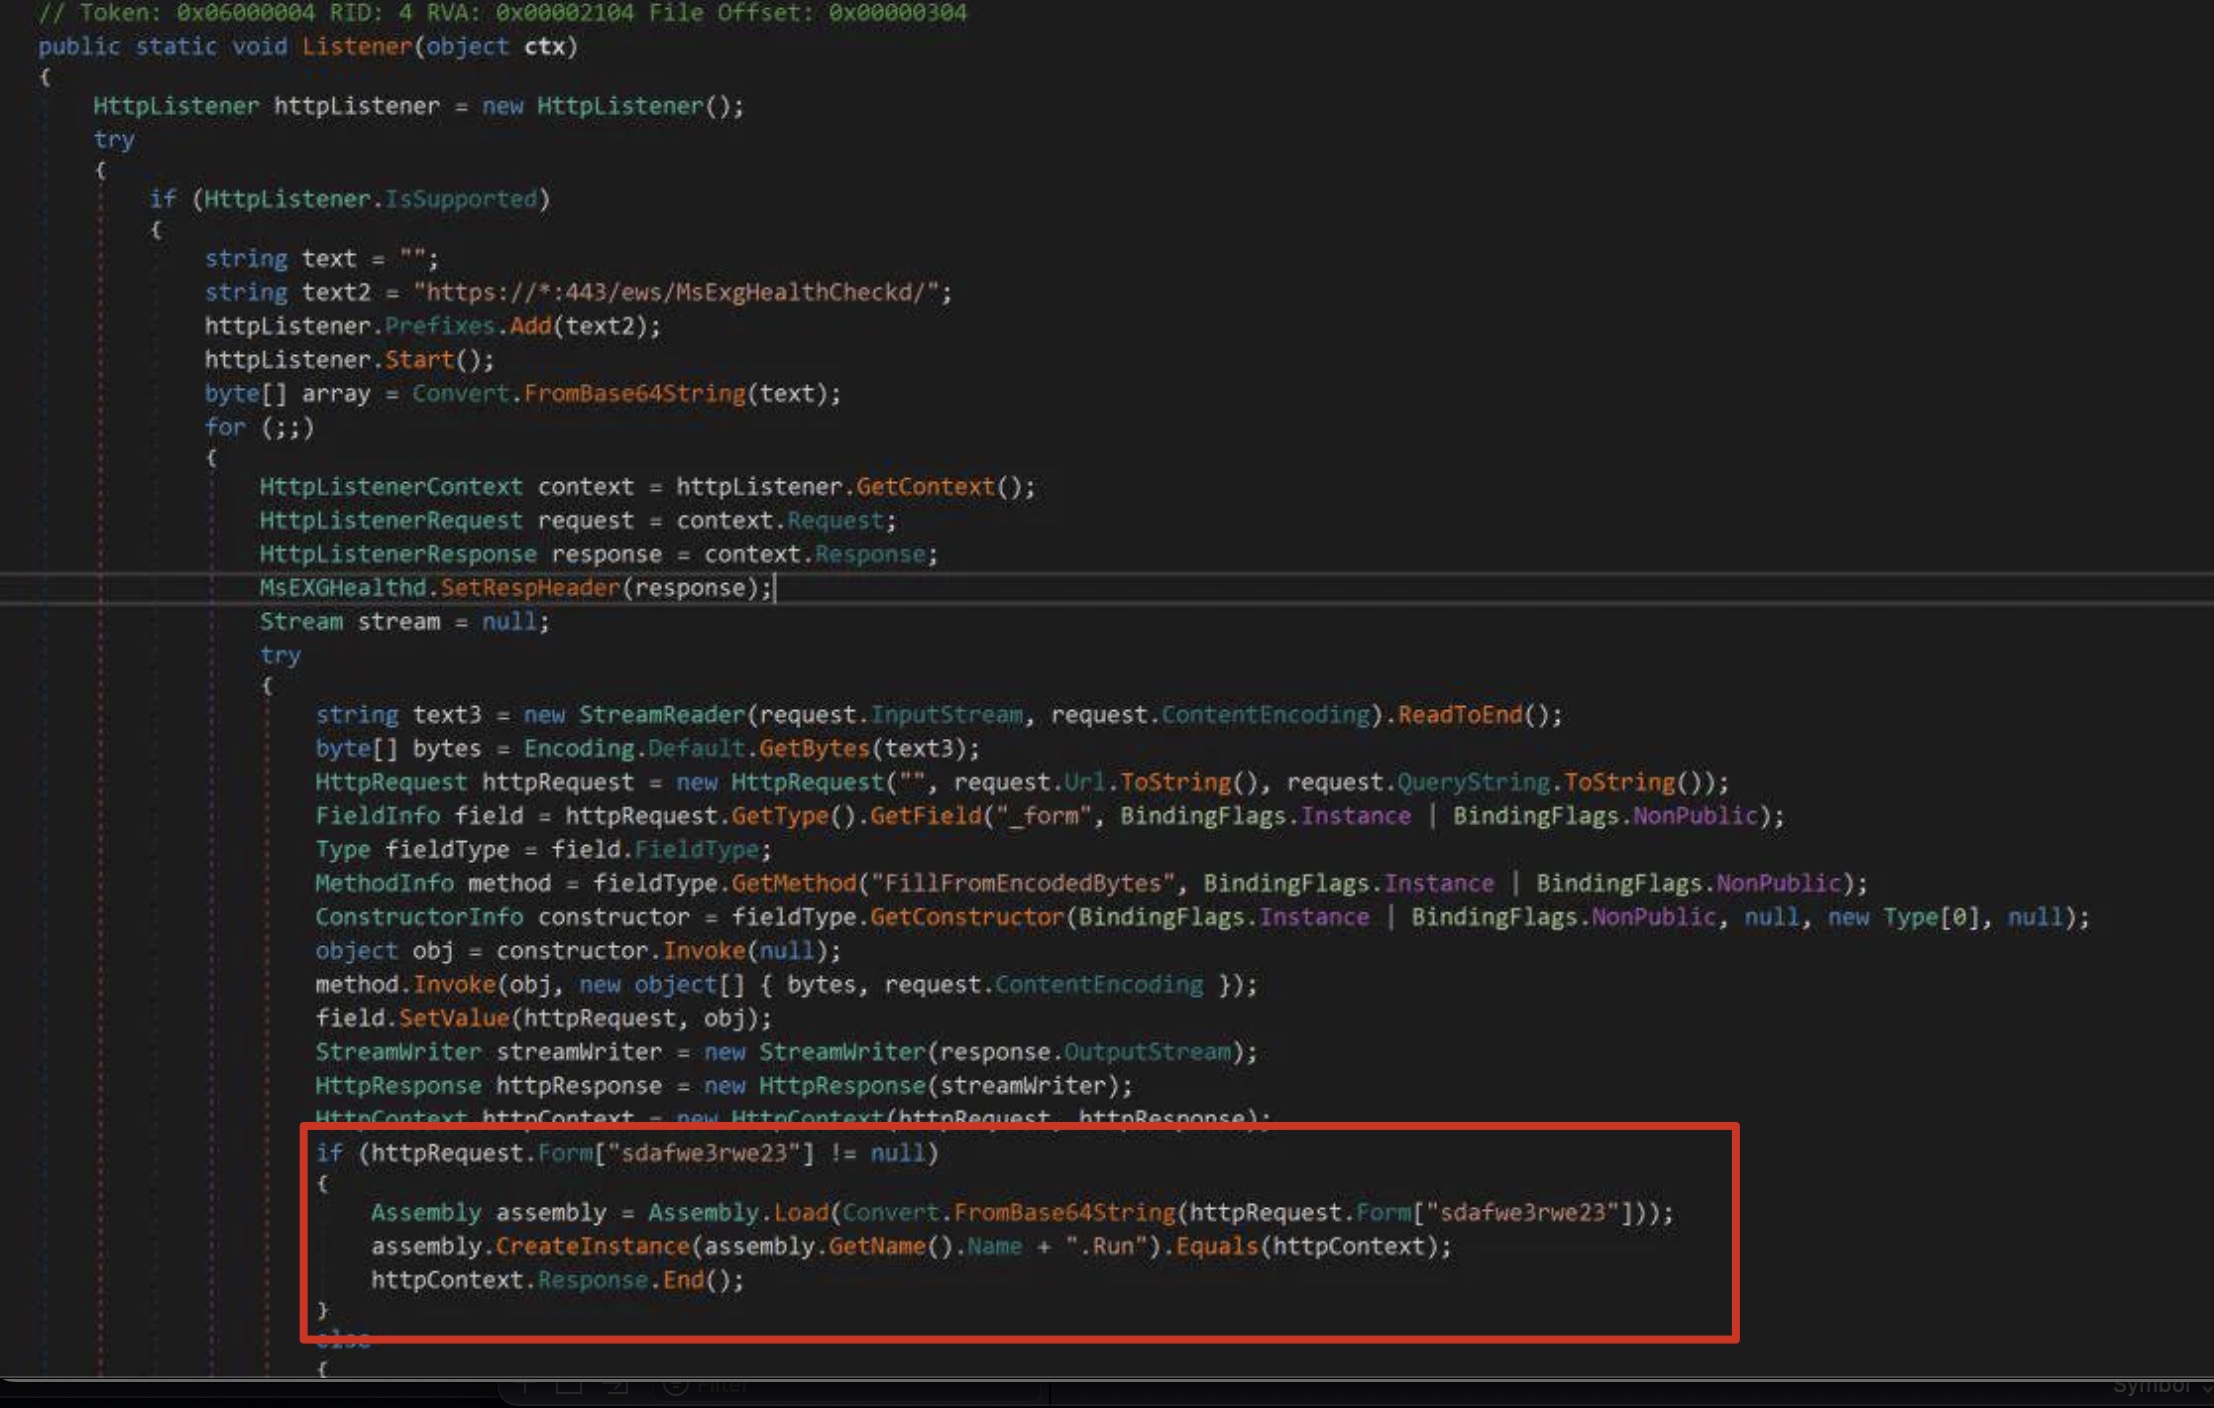Click the "_form" string literal
This screenshot has width=2214, height=1408.
coord(1036,816)
